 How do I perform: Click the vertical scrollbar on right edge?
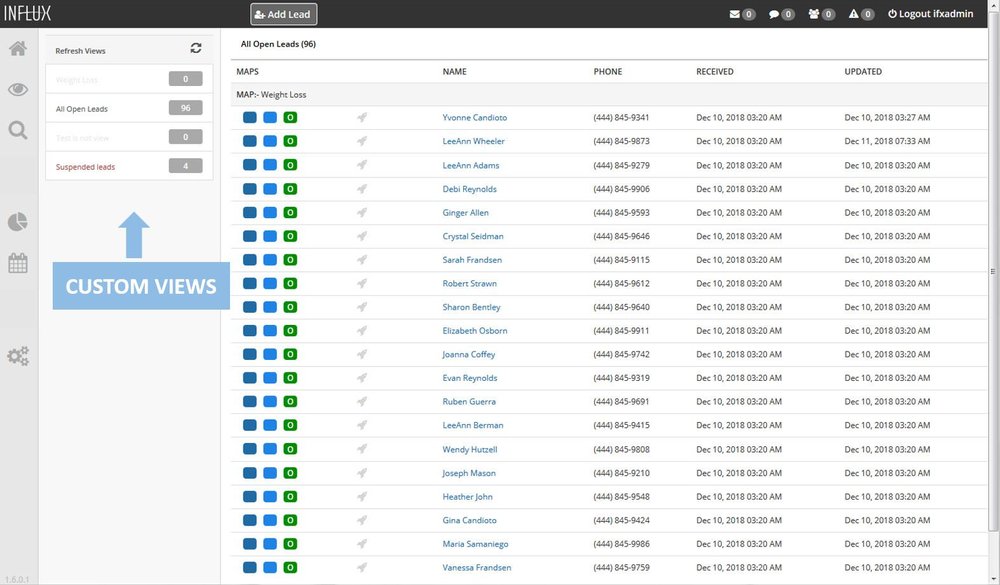click(993, 271)
